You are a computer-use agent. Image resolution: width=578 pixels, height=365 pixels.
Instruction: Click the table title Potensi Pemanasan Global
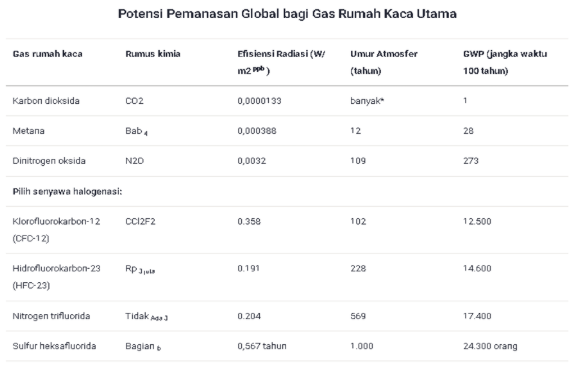point(287,14)
